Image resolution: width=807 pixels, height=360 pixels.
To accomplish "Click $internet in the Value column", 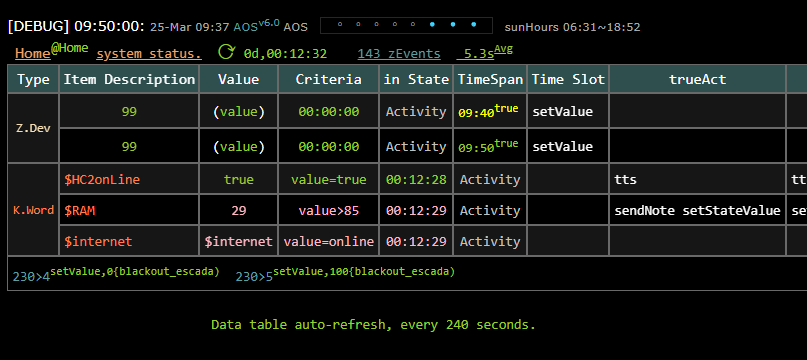I will [238, 241].
